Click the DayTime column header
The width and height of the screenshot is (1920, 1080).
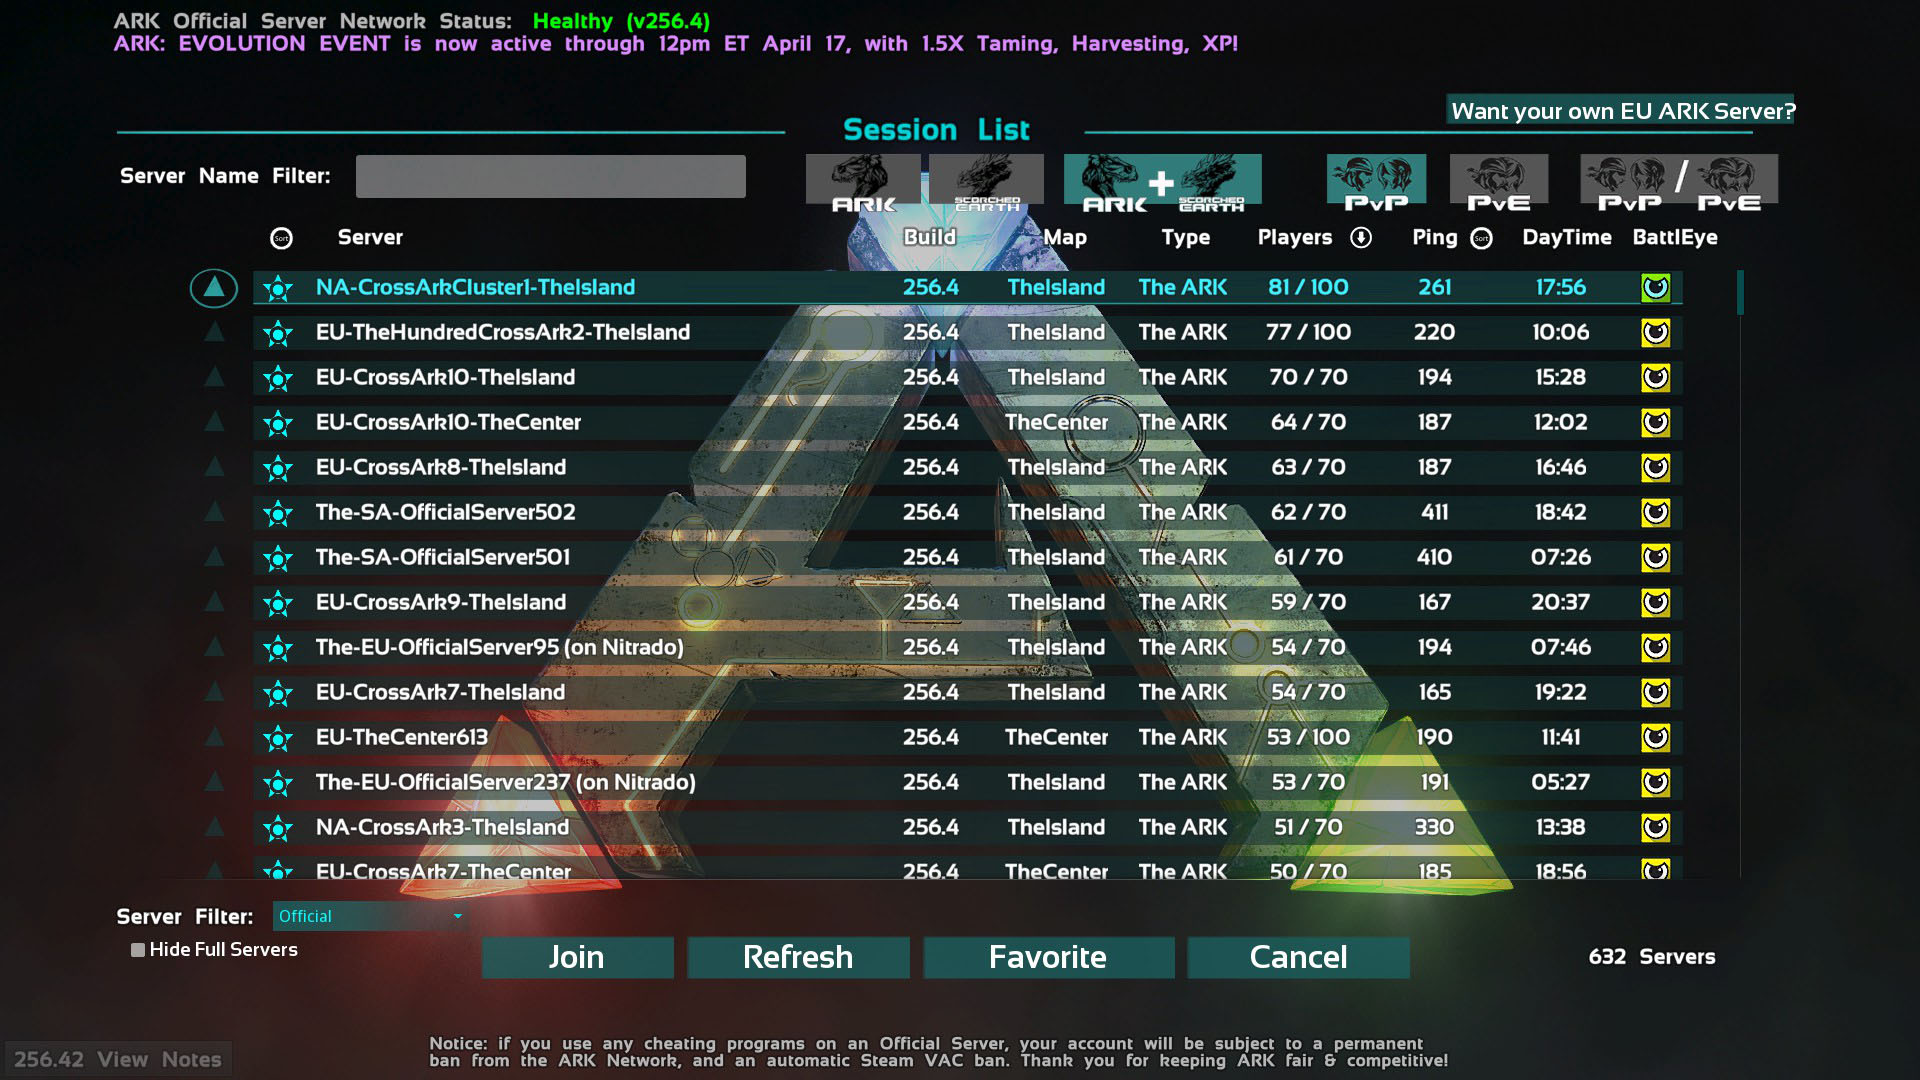click(1567, 238)
